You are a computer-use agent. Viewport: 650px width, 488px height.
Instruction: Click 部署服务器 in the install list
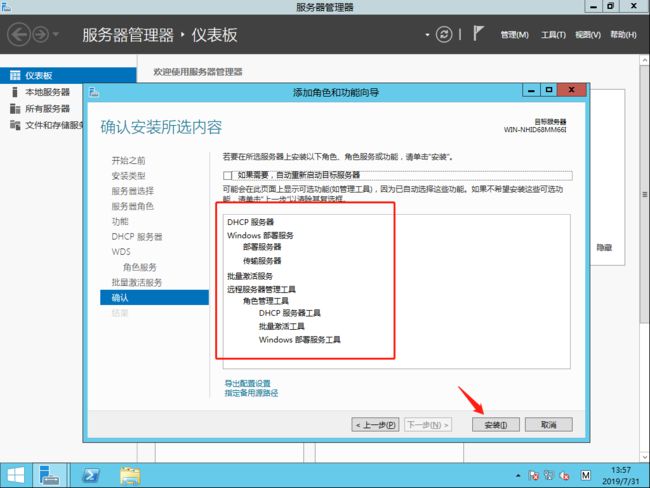pos(262,247)
